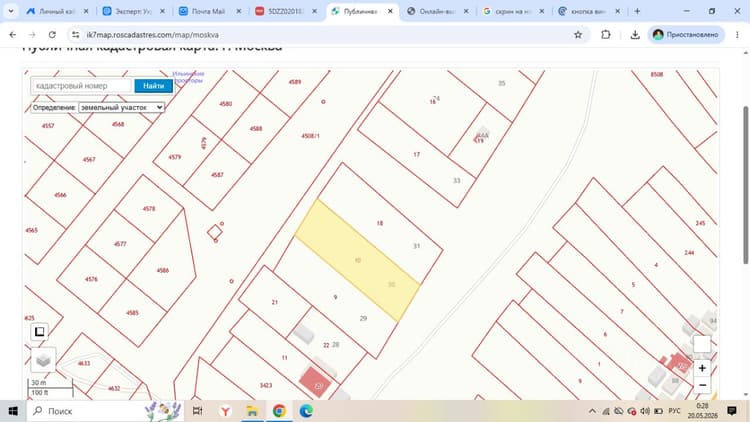Open Microsoft Edge from taskbar
750x422 pixels.
pyautogui.click(x=306, y=411)
